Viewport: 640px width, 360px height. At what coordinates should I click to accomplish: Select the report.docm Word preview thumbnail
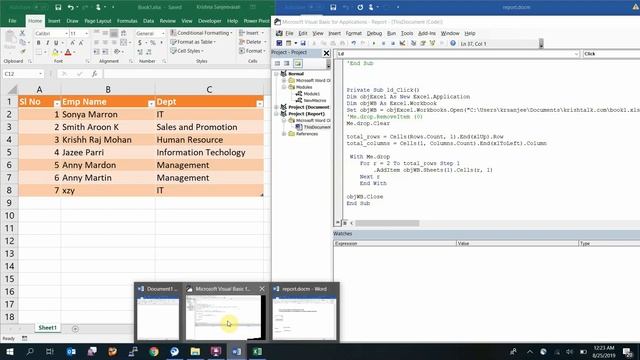click(x=304, y=318)
